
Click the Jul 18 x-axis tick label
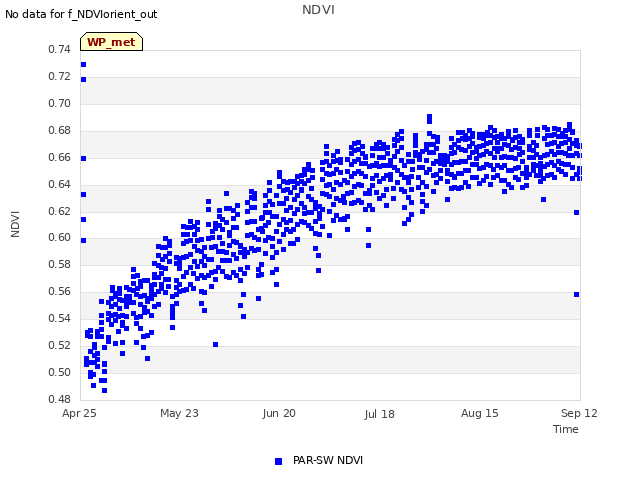(x=379, y=414)
